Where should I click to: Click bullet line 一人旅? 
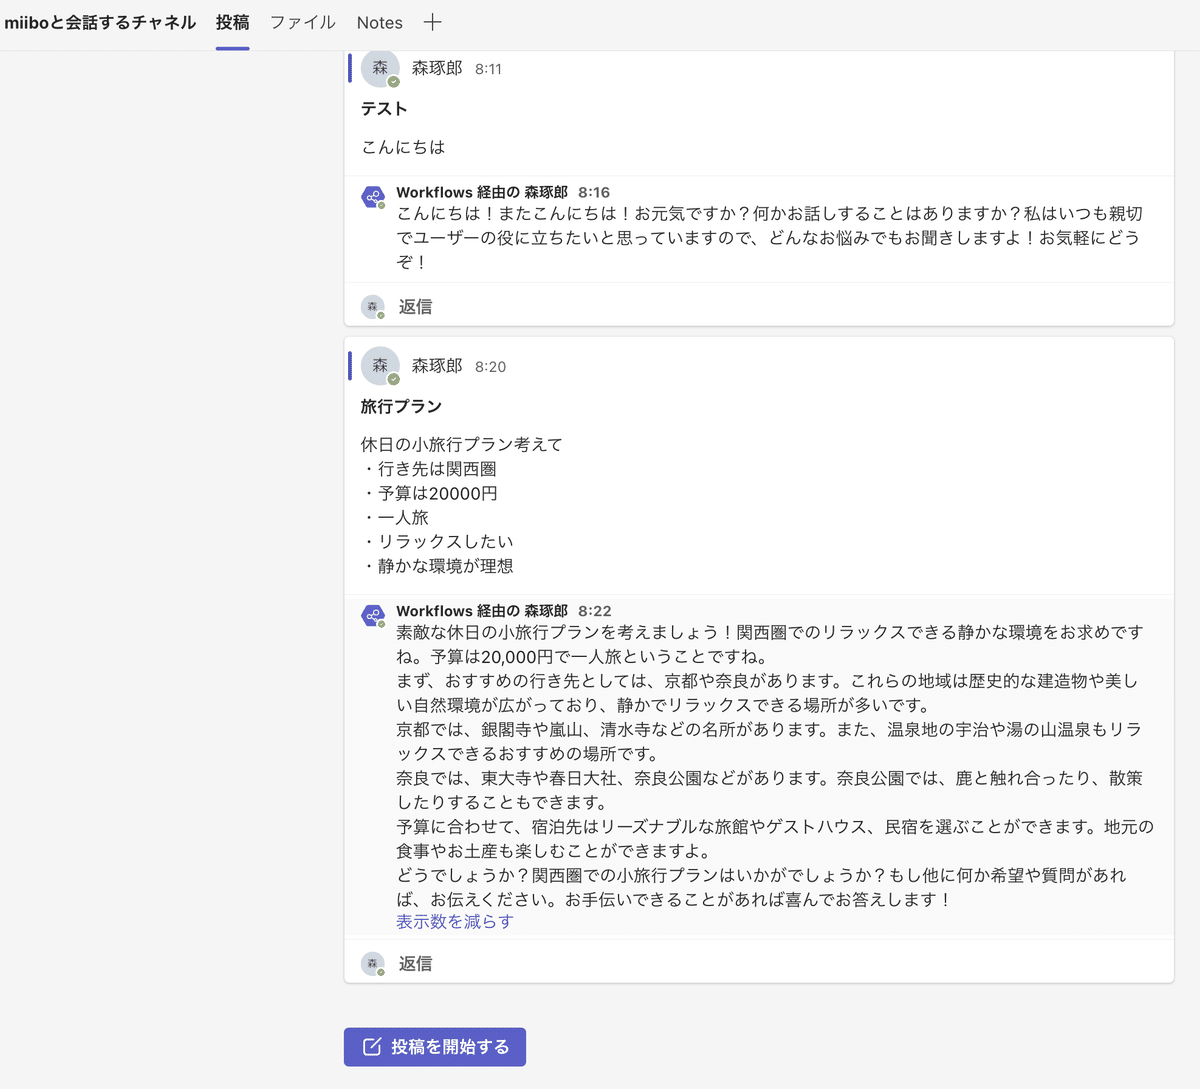click(395, 517)
